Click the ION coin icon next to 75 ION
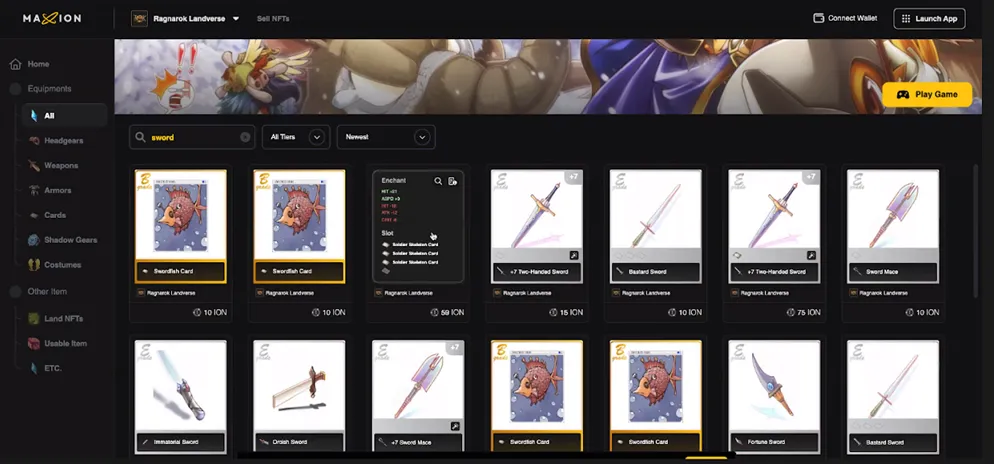994x464 pixels. click(791, 313)
